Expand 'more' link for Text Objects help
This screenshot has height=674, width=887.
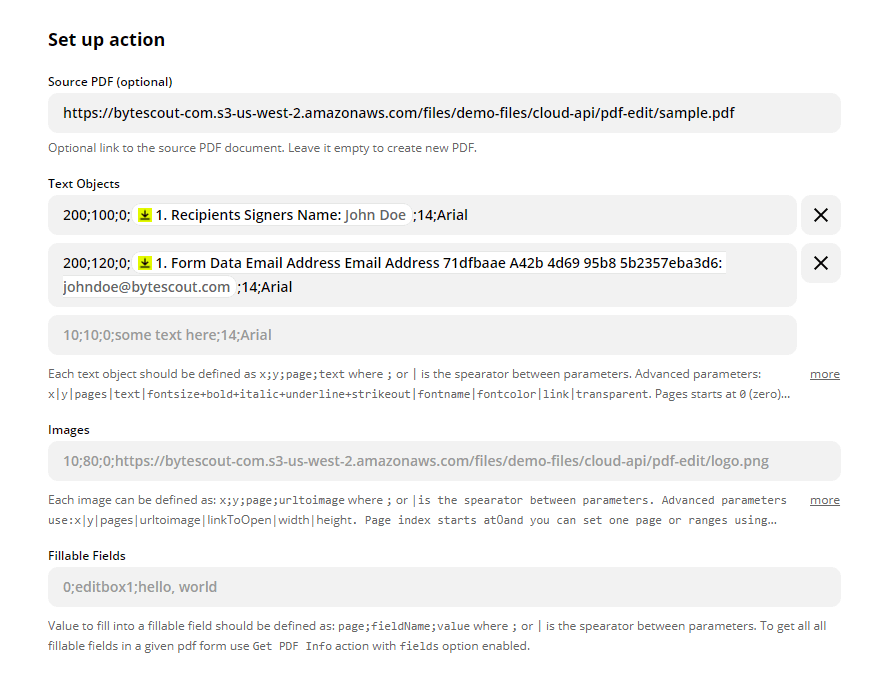point(824,374)
